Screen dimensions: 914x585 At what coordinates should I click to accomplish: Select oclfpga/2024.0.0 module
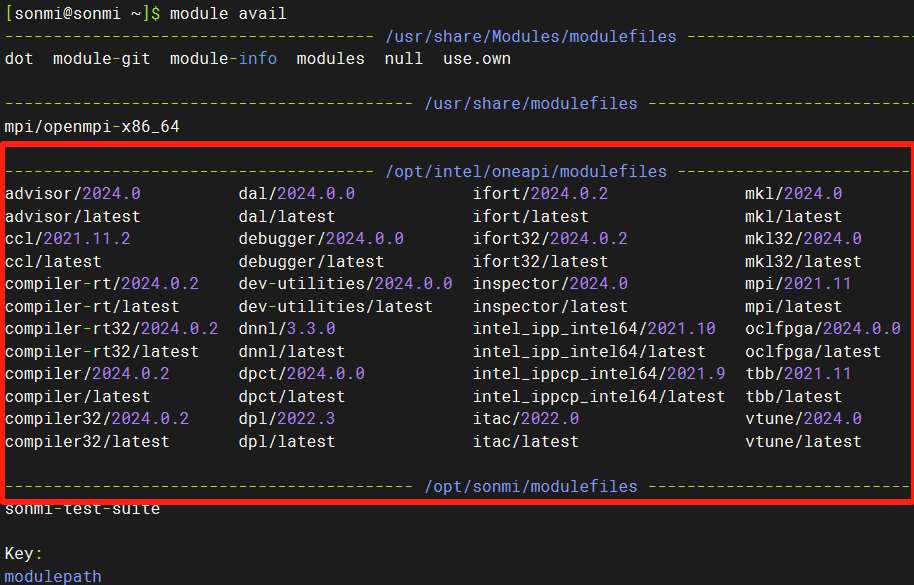coord(822,329)
